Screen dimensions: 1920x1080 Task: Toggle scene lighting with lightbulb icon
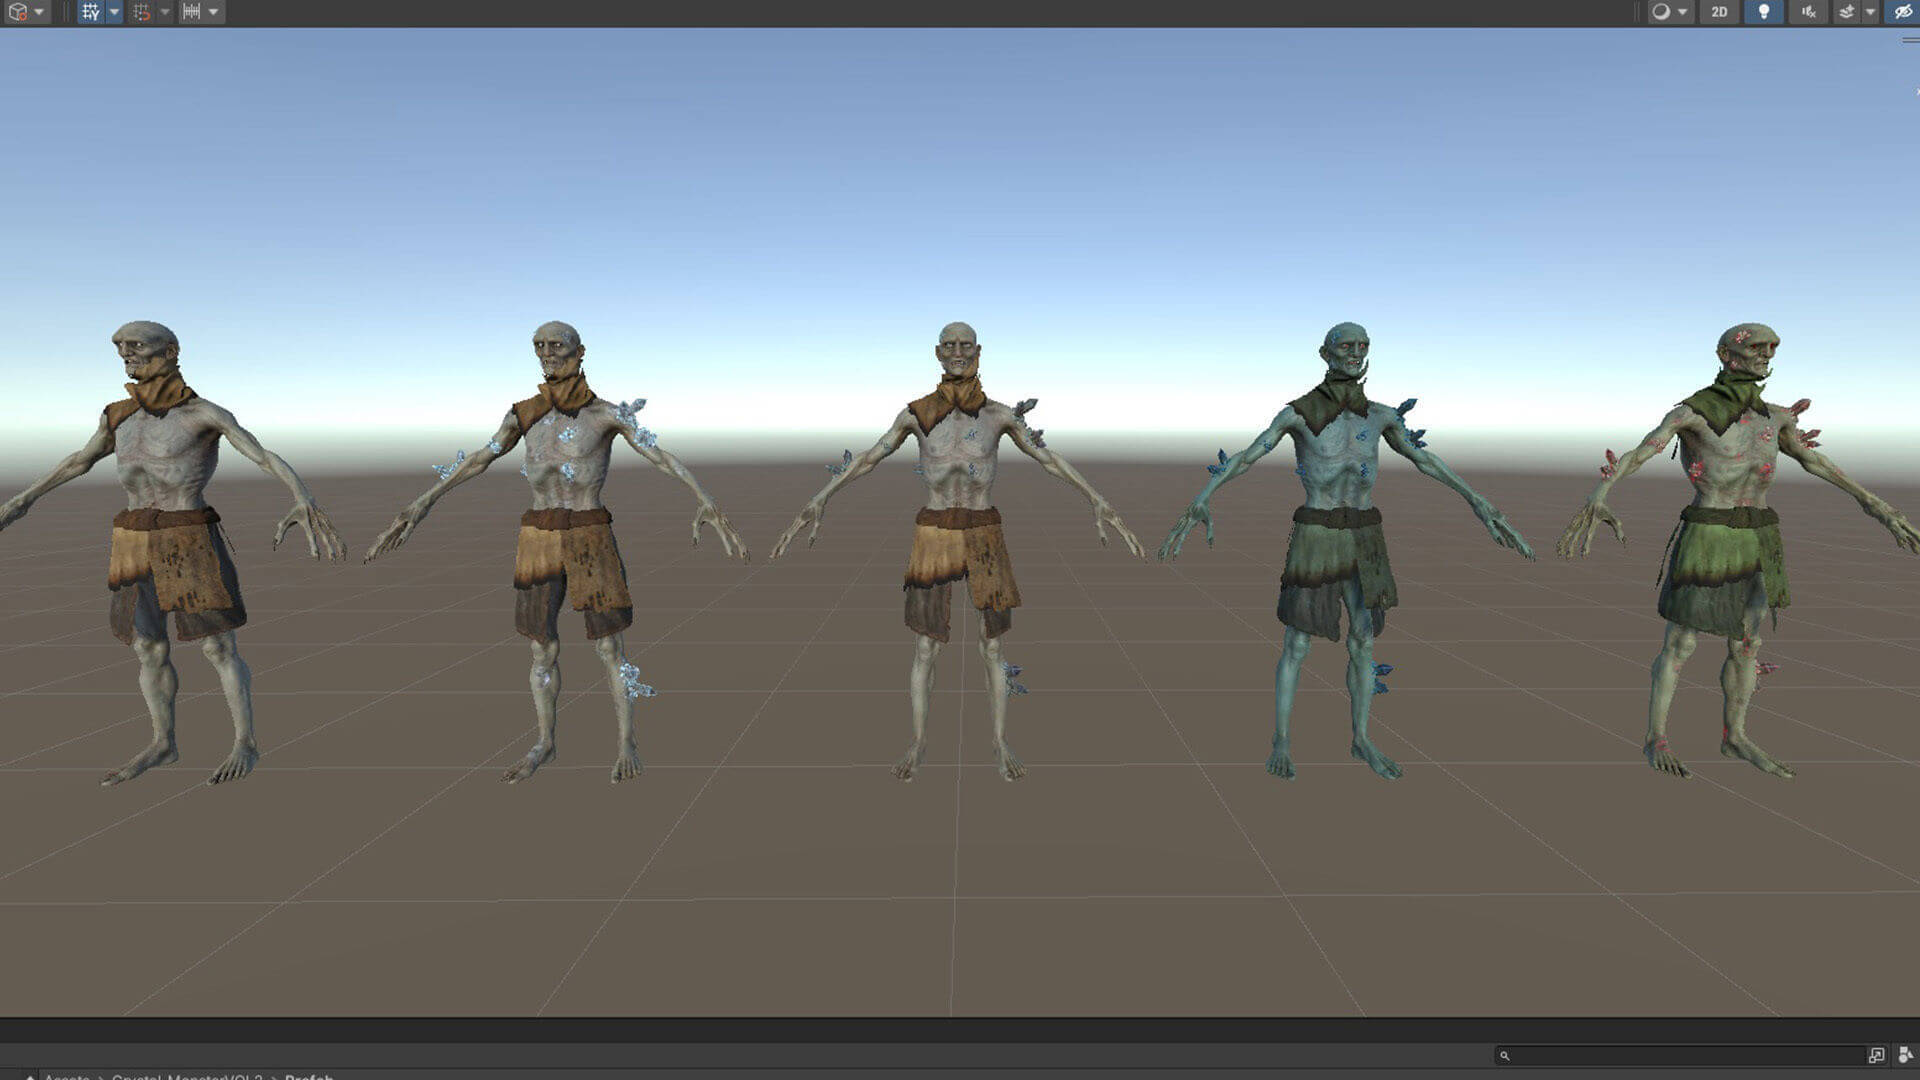[x=1763, y=12]
